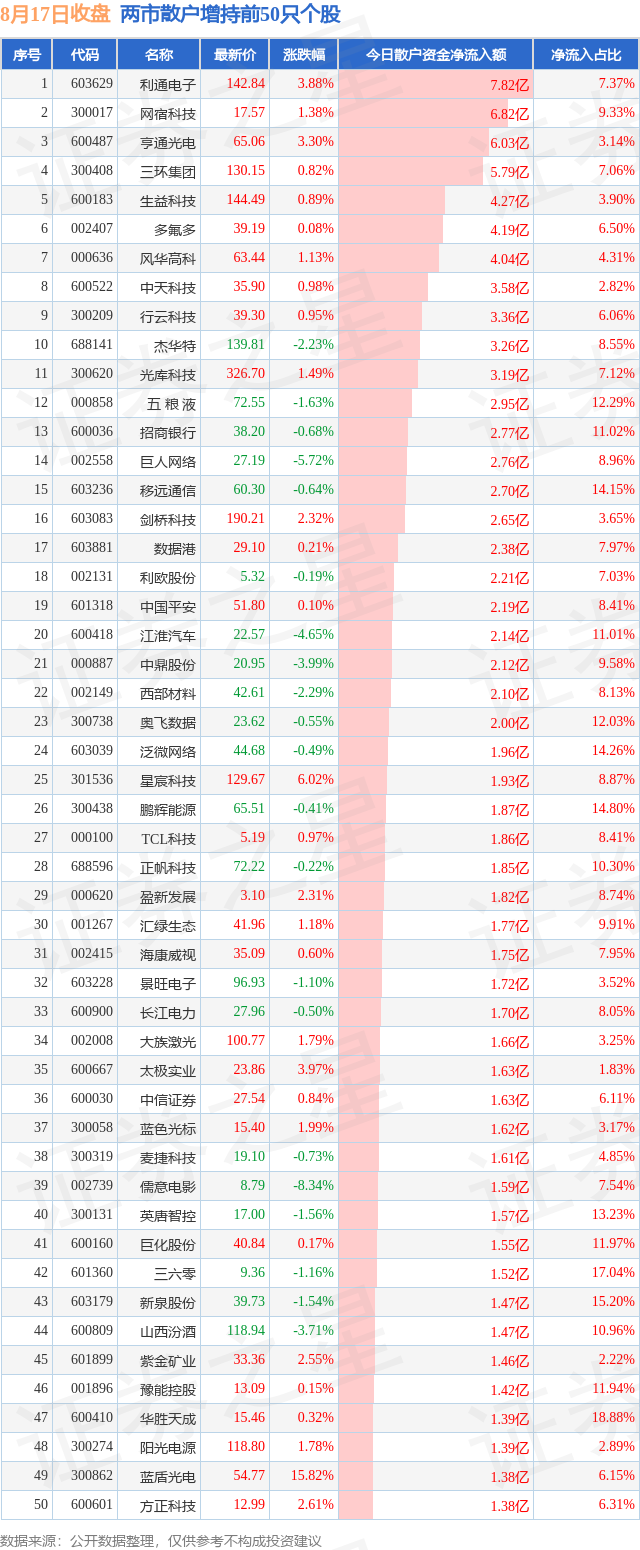Click the 净流入占比 column header

[x=586, y=55]
